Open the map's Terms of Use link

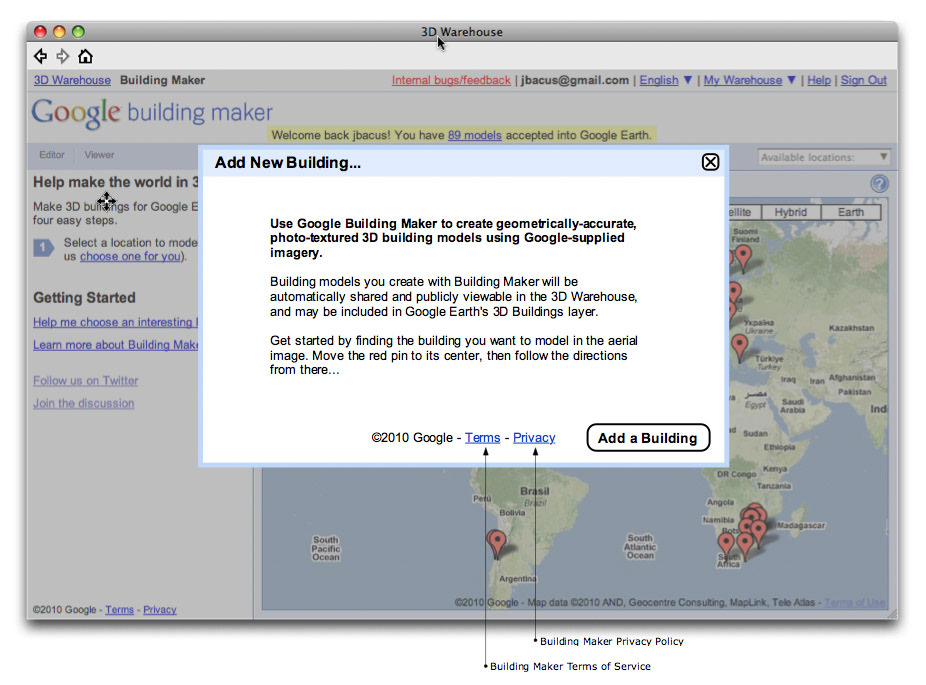(855, 602)
